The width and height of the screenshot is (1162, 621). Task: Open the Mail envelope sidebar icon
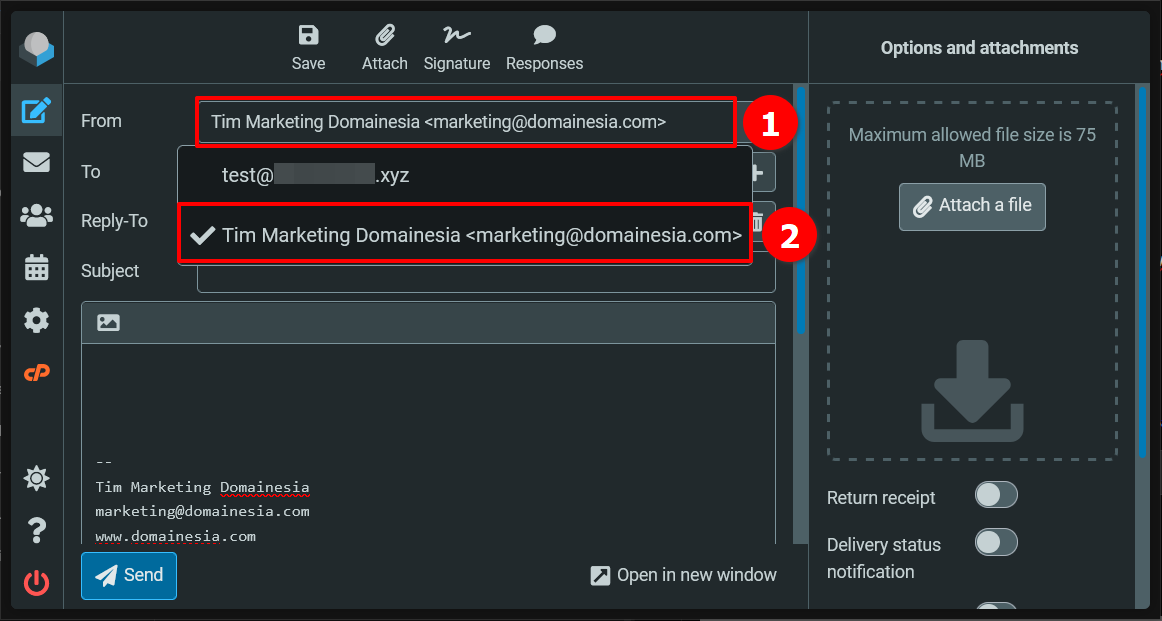(x=36, y=162)
